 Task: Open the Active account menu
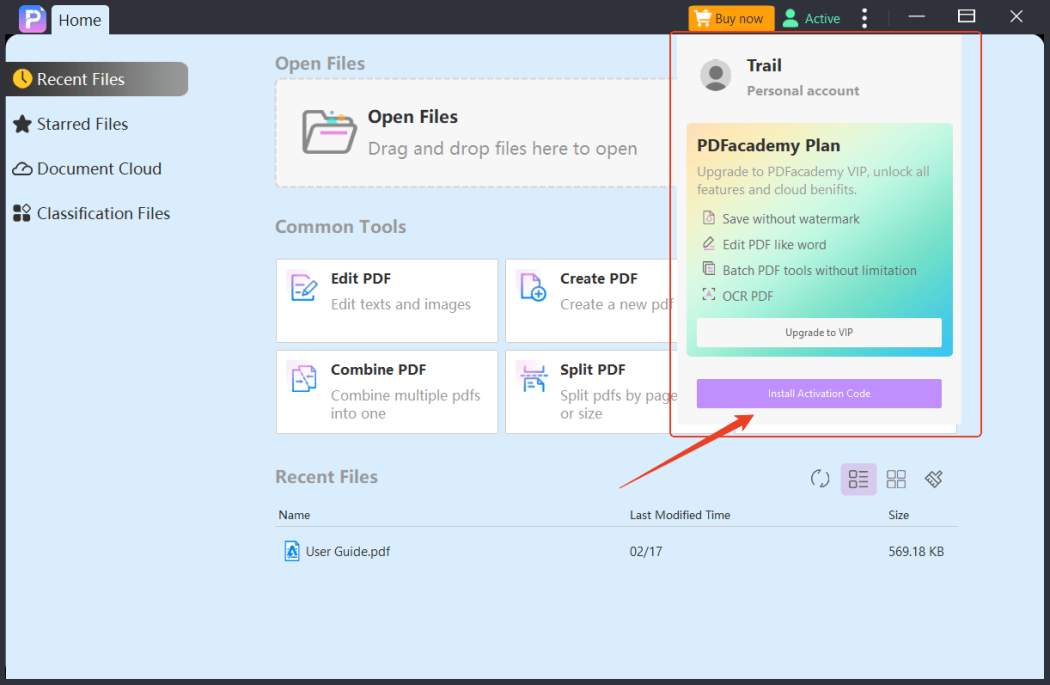pos(812,18)
